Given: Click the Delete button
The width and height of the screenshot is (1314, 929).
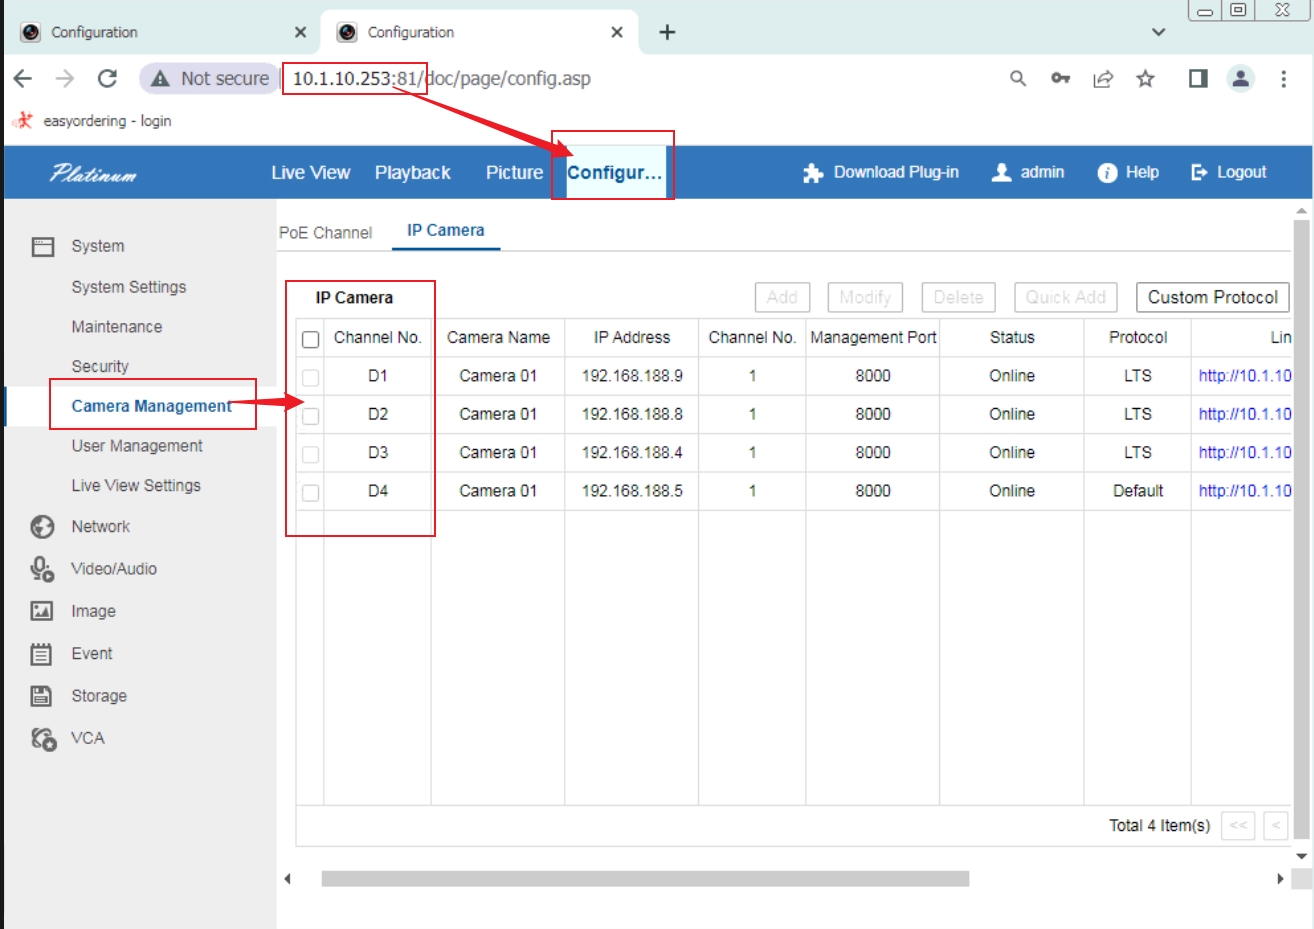Looking at the screenshot, I should pos(958,297).
